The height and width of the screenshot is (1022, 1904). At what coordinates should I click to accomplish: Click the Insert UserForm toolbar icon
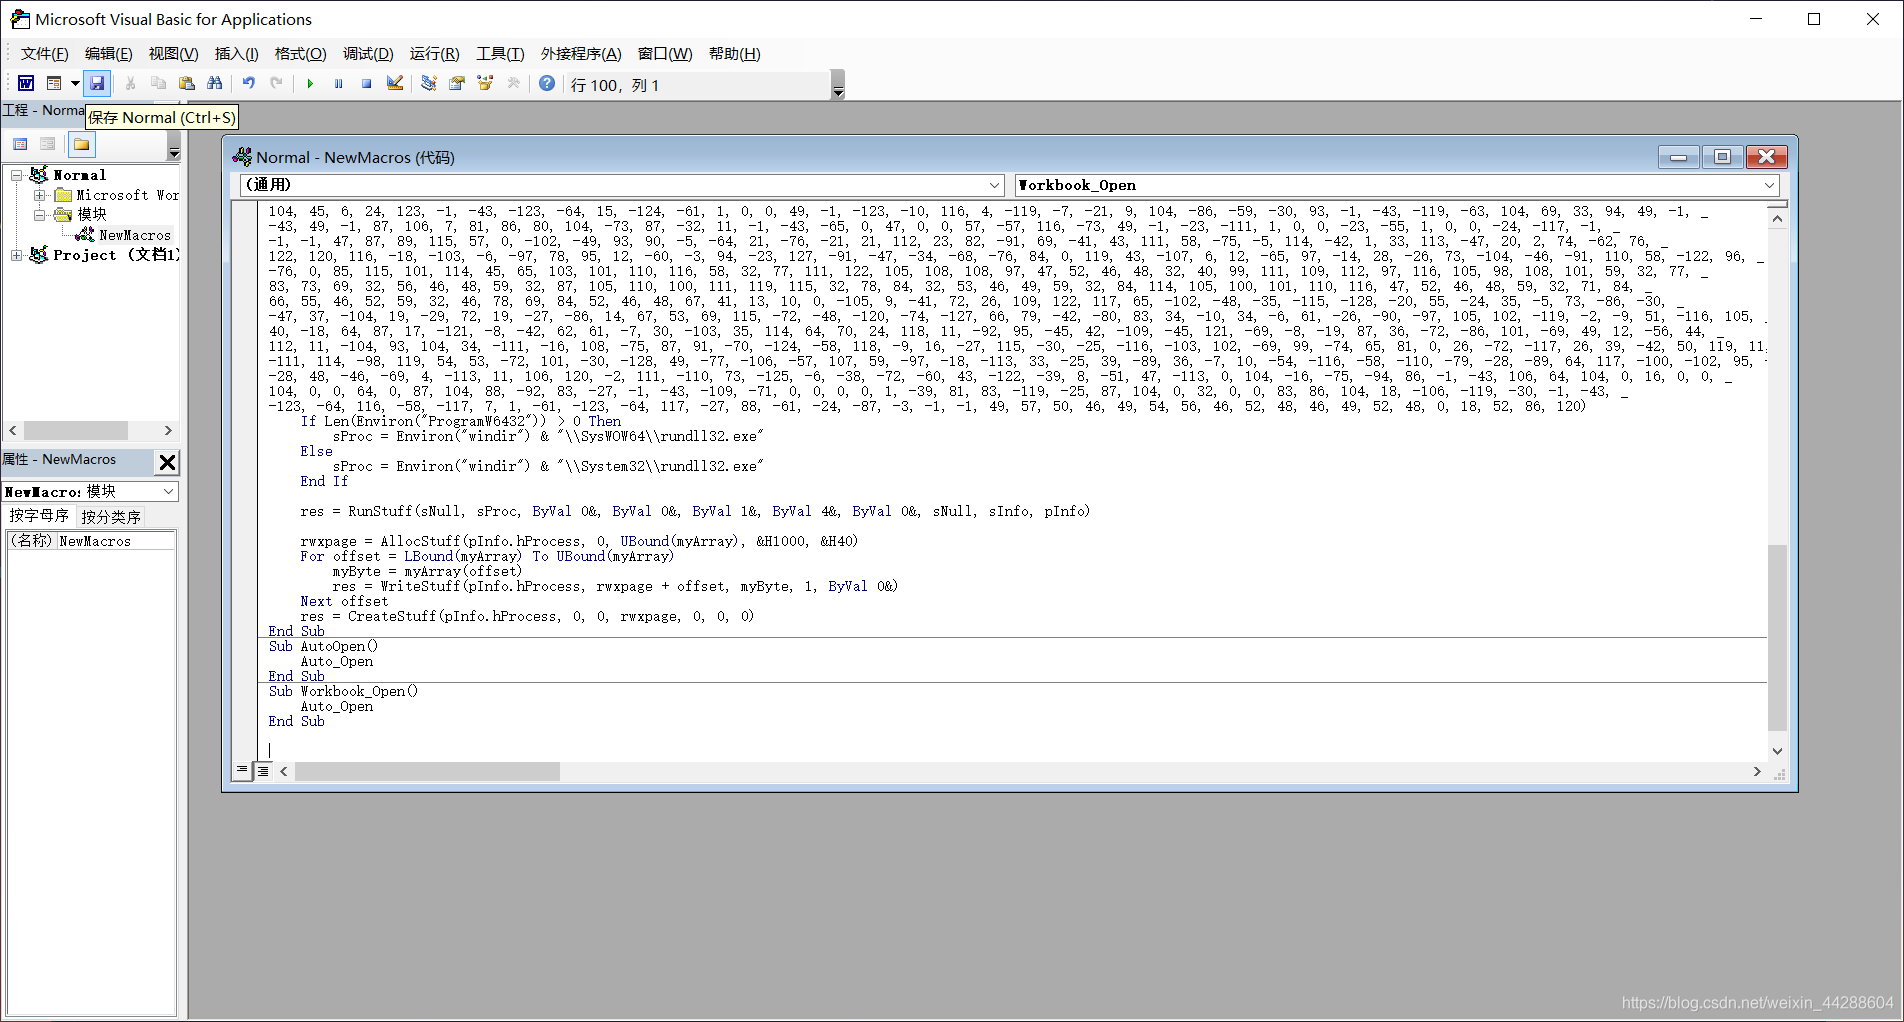coord(54,84)
